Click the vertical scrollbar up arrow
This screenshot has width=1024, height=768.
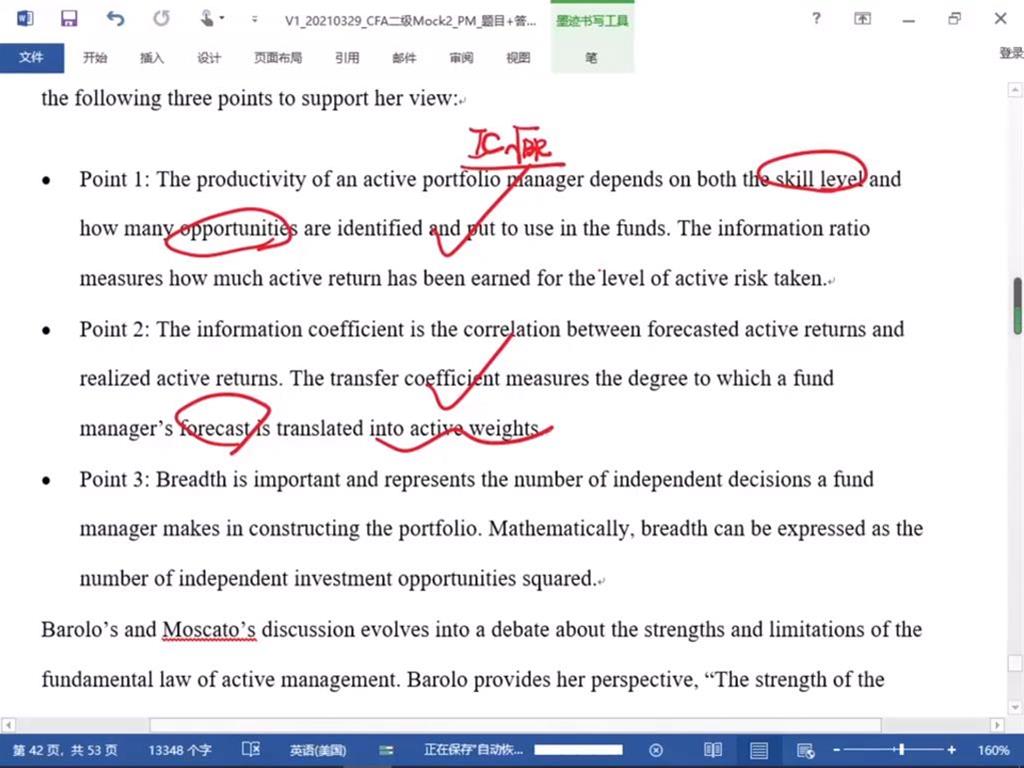[1015, 89]
